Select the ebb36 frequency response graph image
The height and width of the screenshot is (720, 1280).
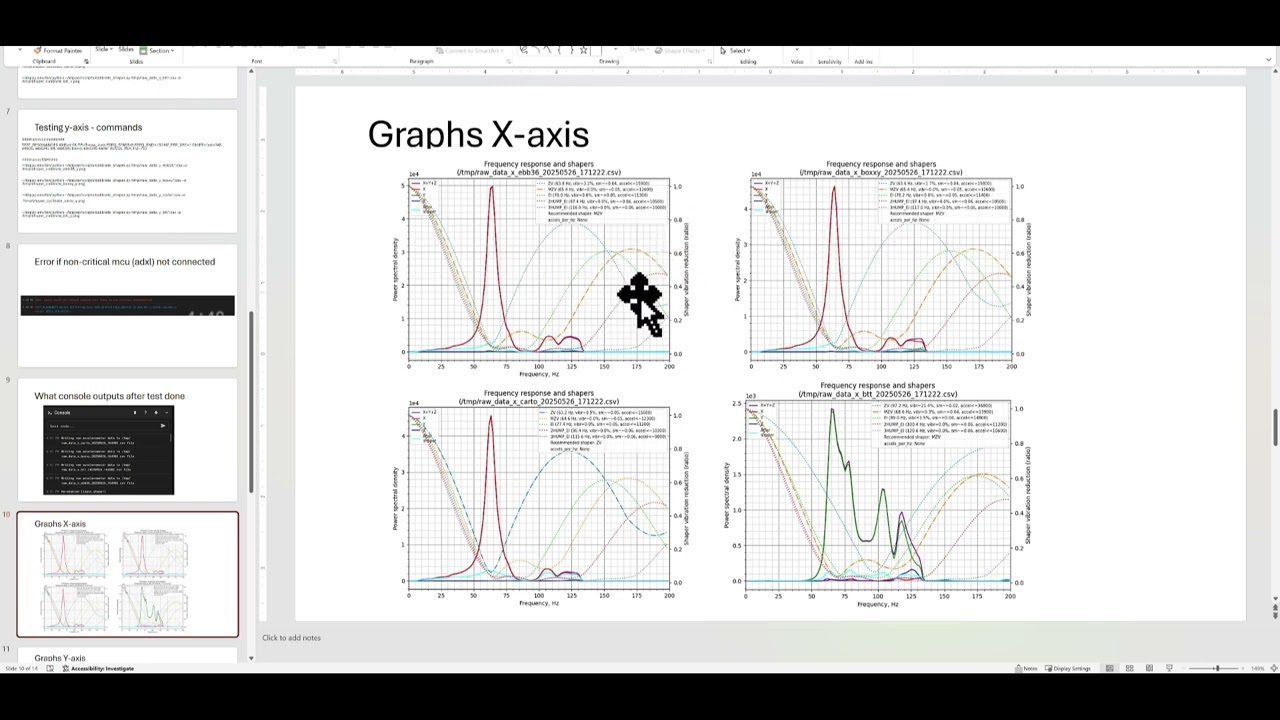click(543, 268)
